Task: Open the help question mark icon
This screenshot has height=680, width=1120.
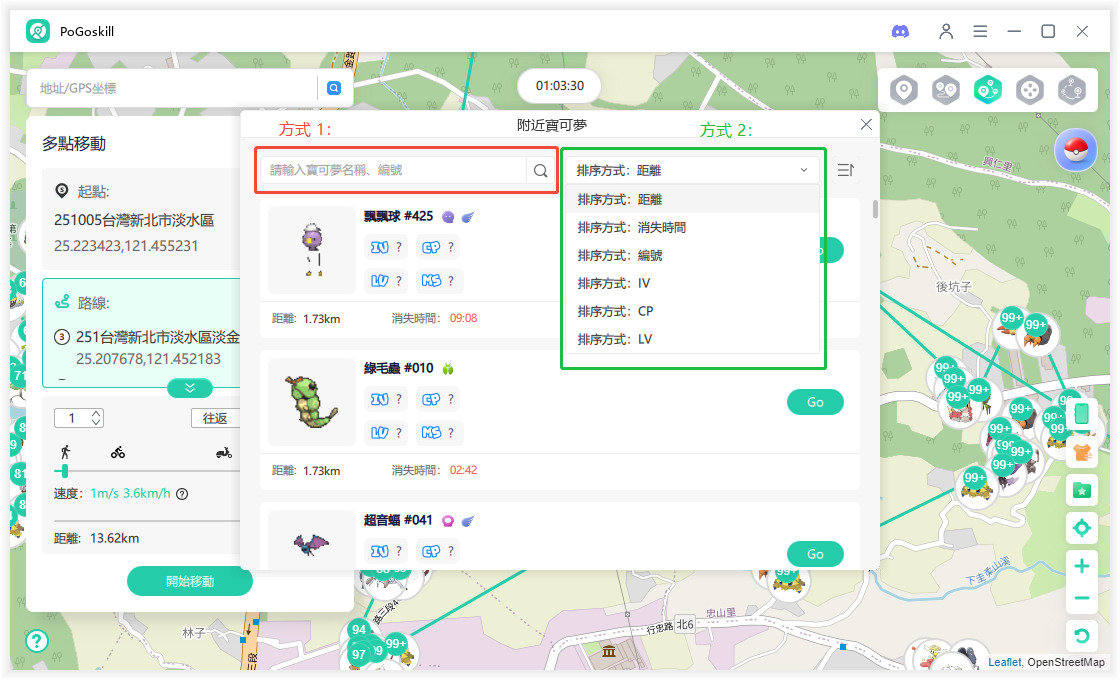Action: coord(36,641)
